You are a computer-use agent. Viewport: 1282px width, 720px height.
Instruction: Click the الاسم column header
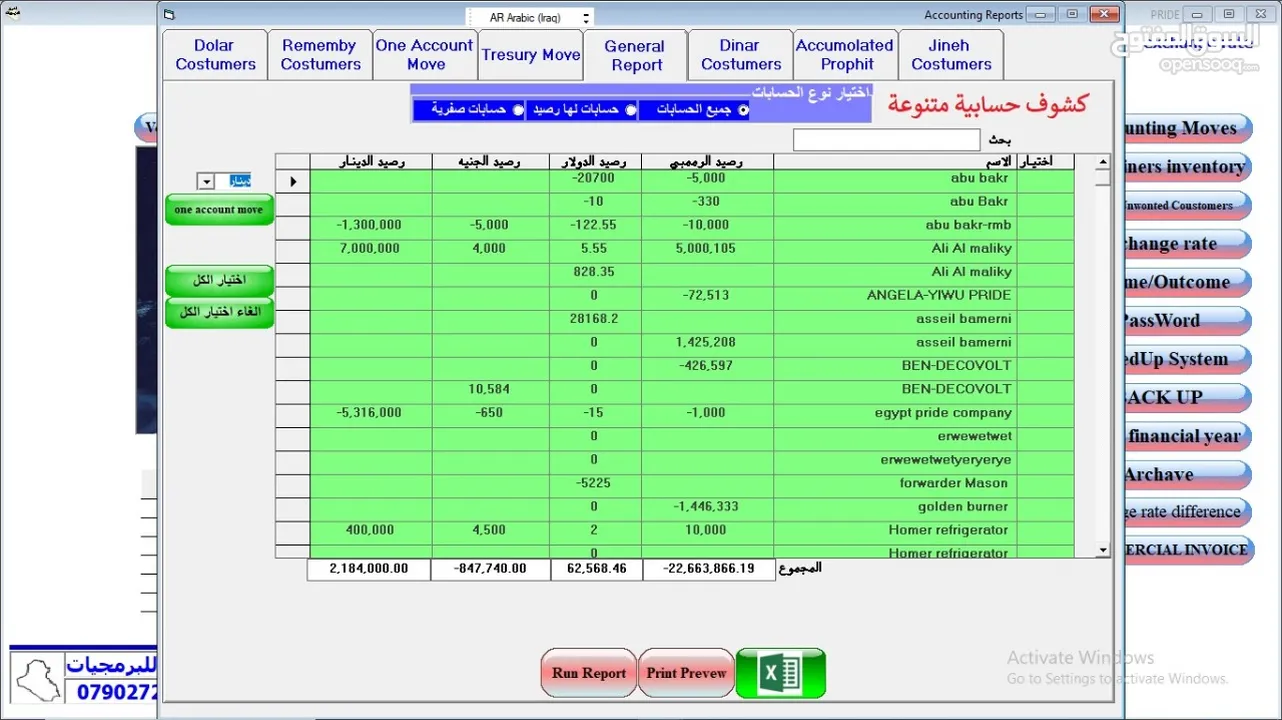tap(894, 162)
